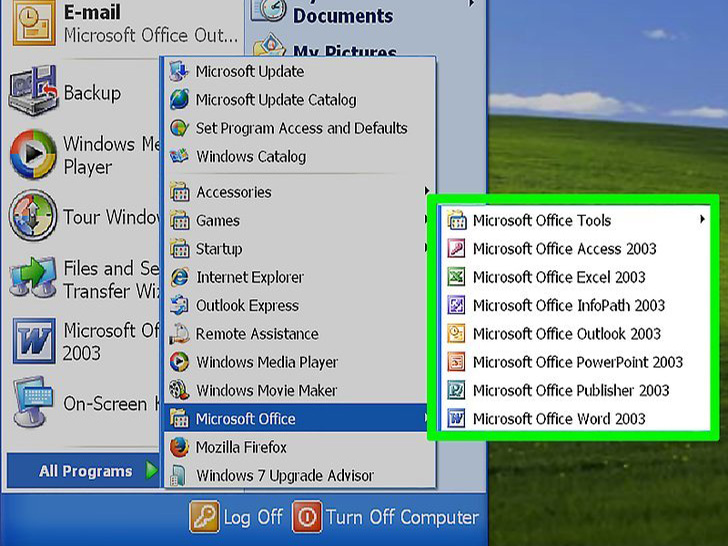Click the Microsoft Office Tools label
The image size is (728, 546).
pyautogui.click(x=542, y=220)
